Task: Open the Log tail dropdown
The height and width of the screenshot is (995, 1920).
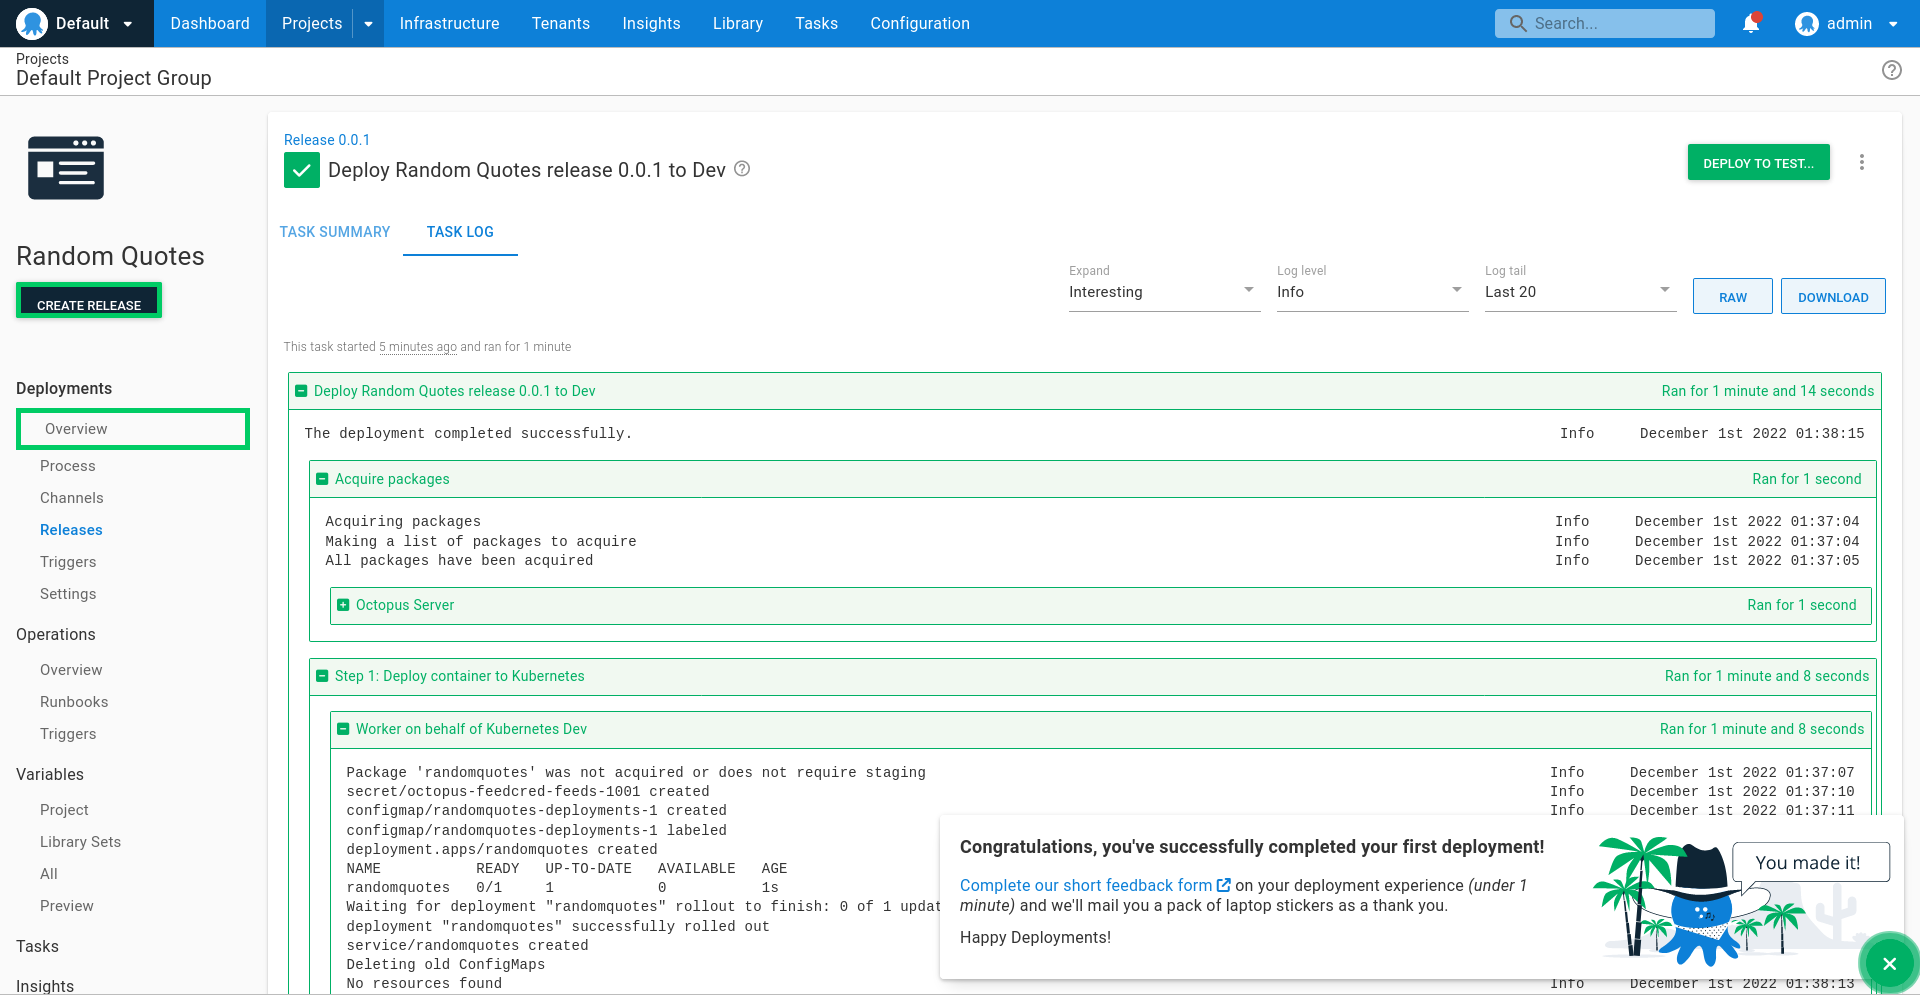Action: 1580,292
